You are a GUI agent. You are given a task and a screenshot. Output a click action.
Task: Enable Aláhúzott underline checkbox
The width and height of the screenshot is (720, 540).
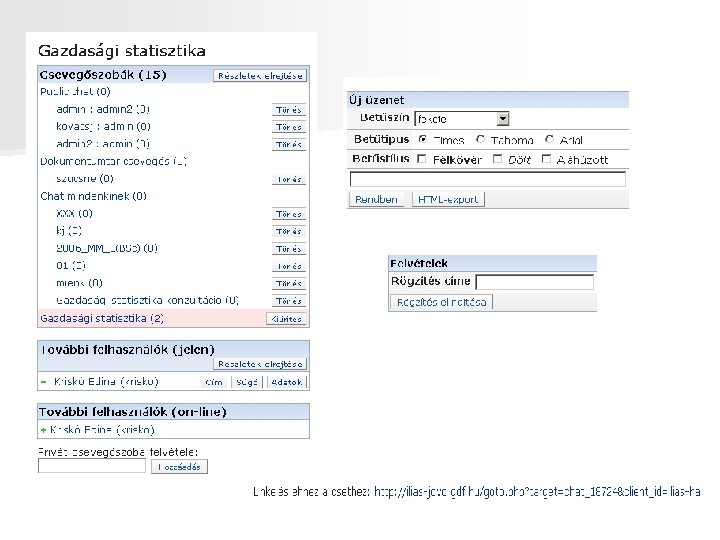coord(546,159)
